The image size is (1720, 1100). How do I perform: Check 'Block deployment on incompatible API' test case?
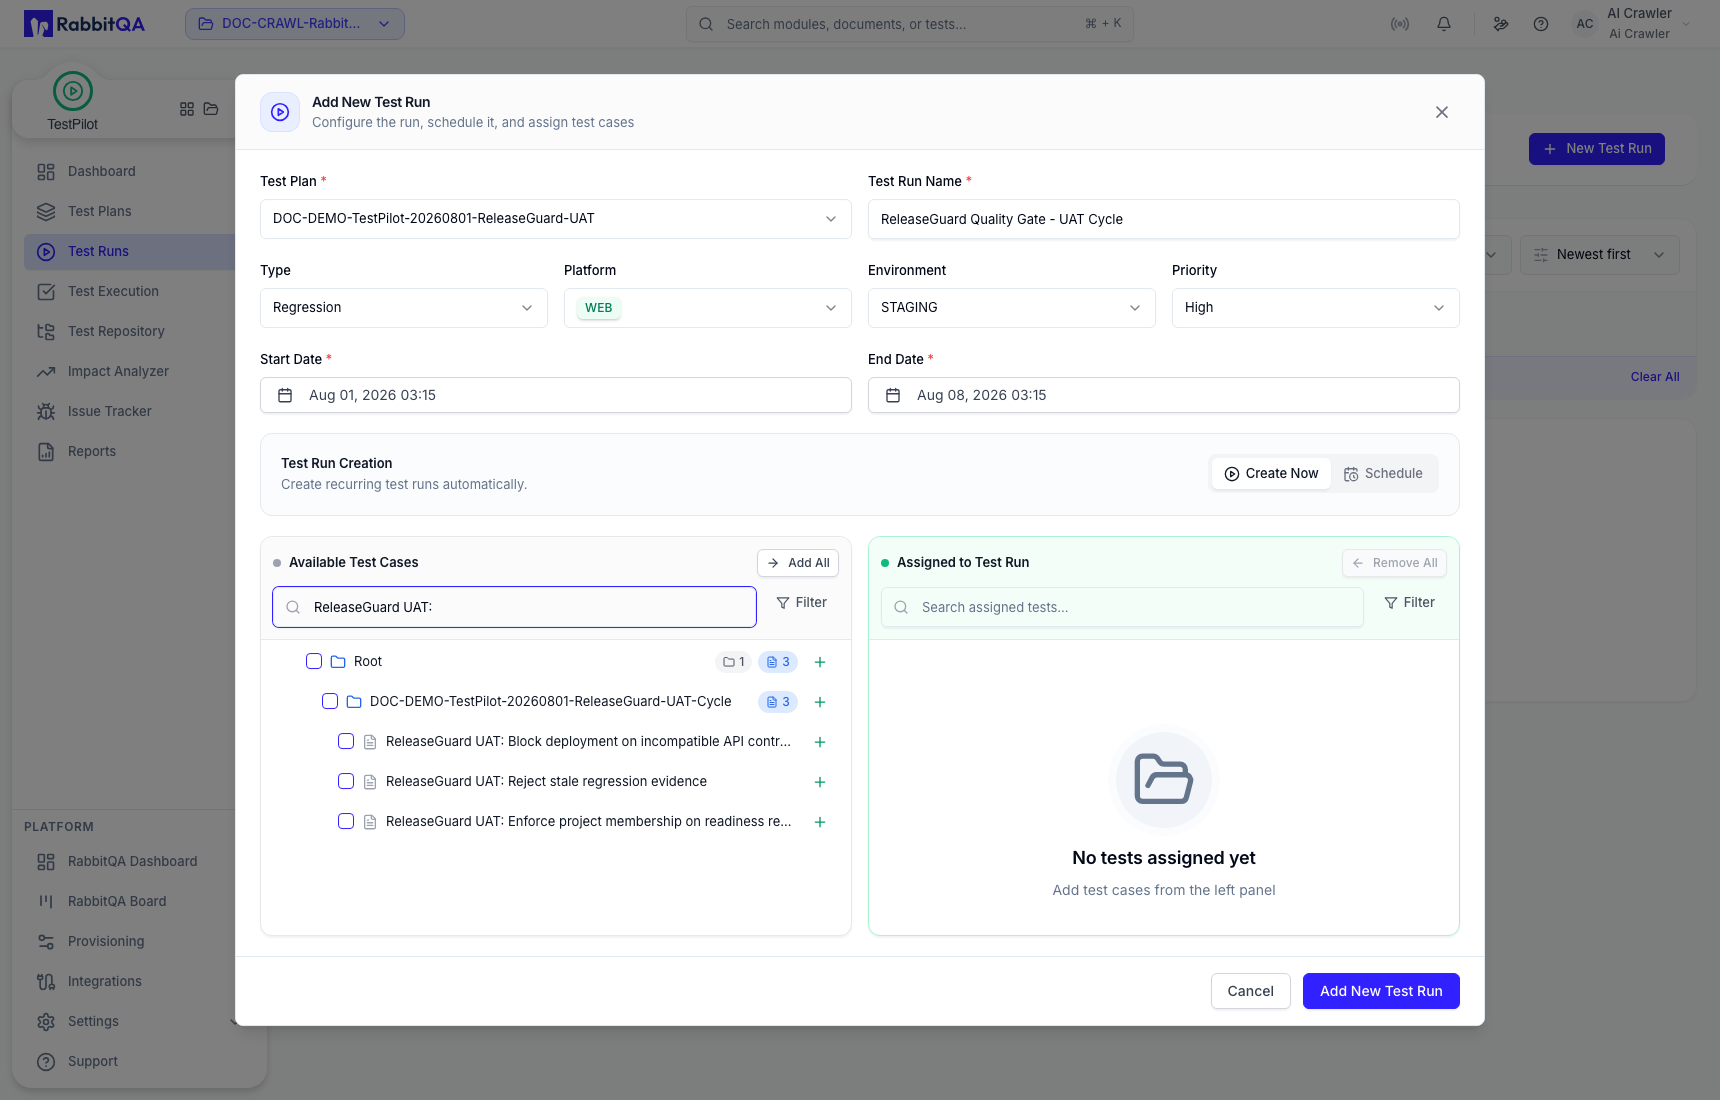click(346, 741)
